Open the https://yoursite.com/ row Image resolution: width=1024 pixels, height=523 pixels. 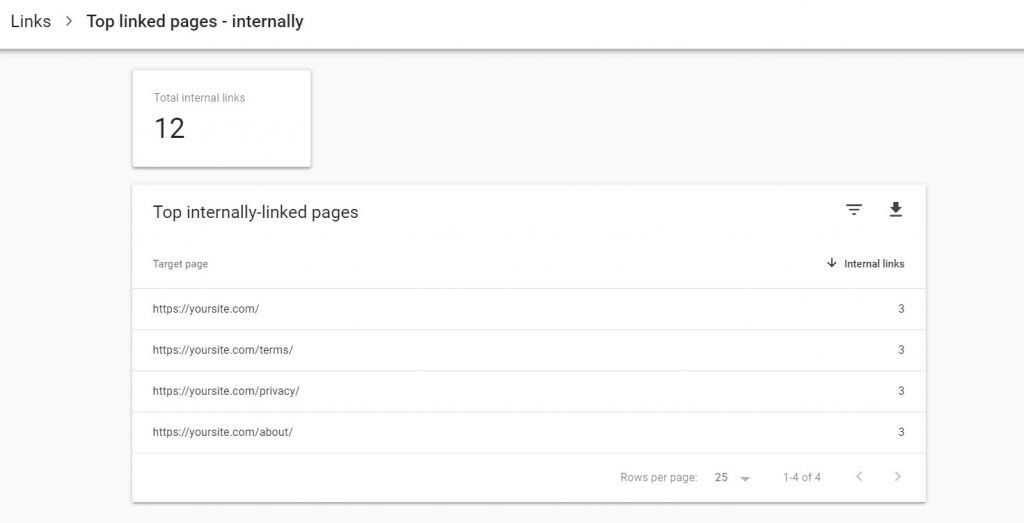206,309
